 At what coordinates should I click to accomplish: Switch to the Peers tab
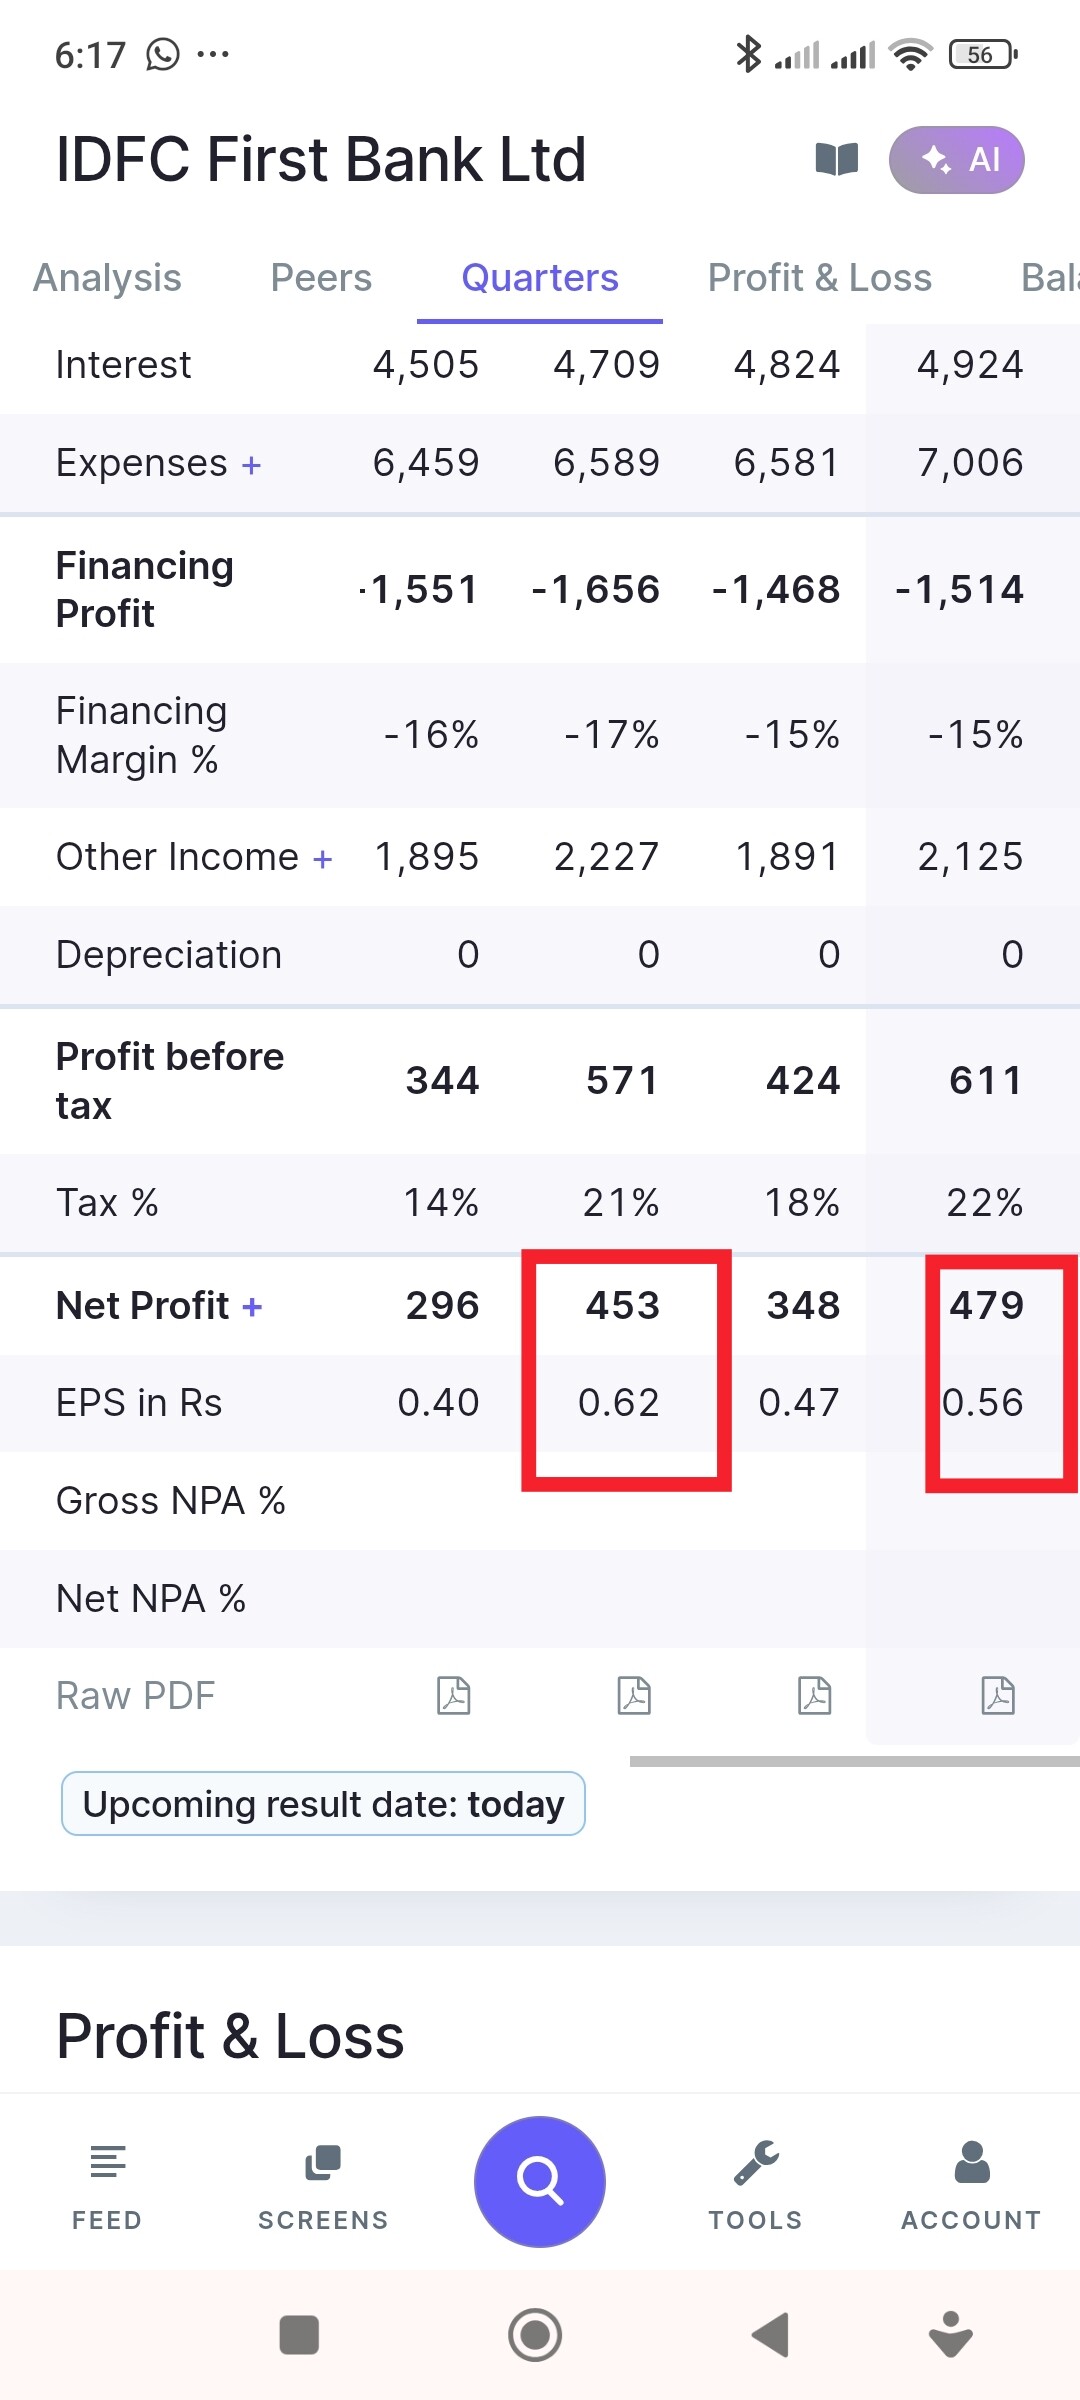pos(321,278)
